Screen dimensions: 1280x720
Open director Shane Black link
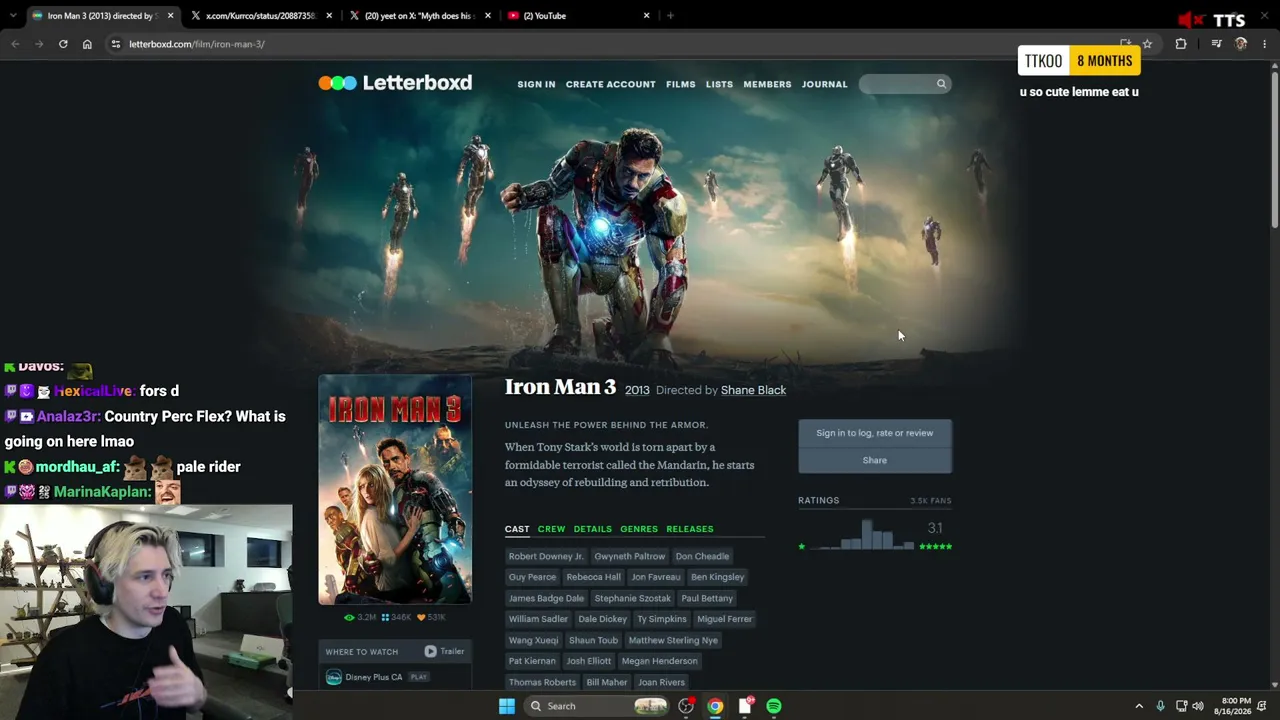[753, 390]
